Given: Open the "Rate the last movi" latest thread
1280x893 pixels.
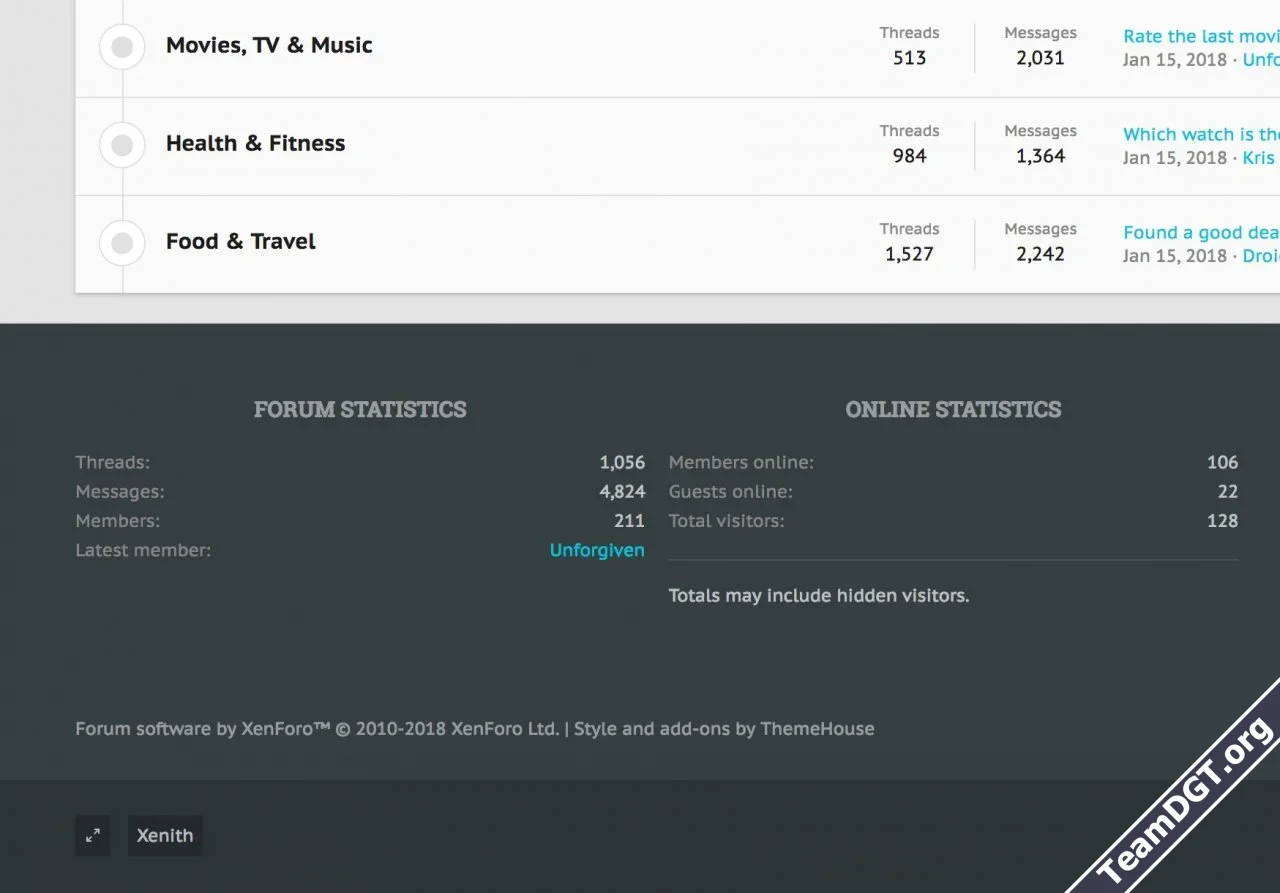Looking at the screenshot, I should (1200, 36).
